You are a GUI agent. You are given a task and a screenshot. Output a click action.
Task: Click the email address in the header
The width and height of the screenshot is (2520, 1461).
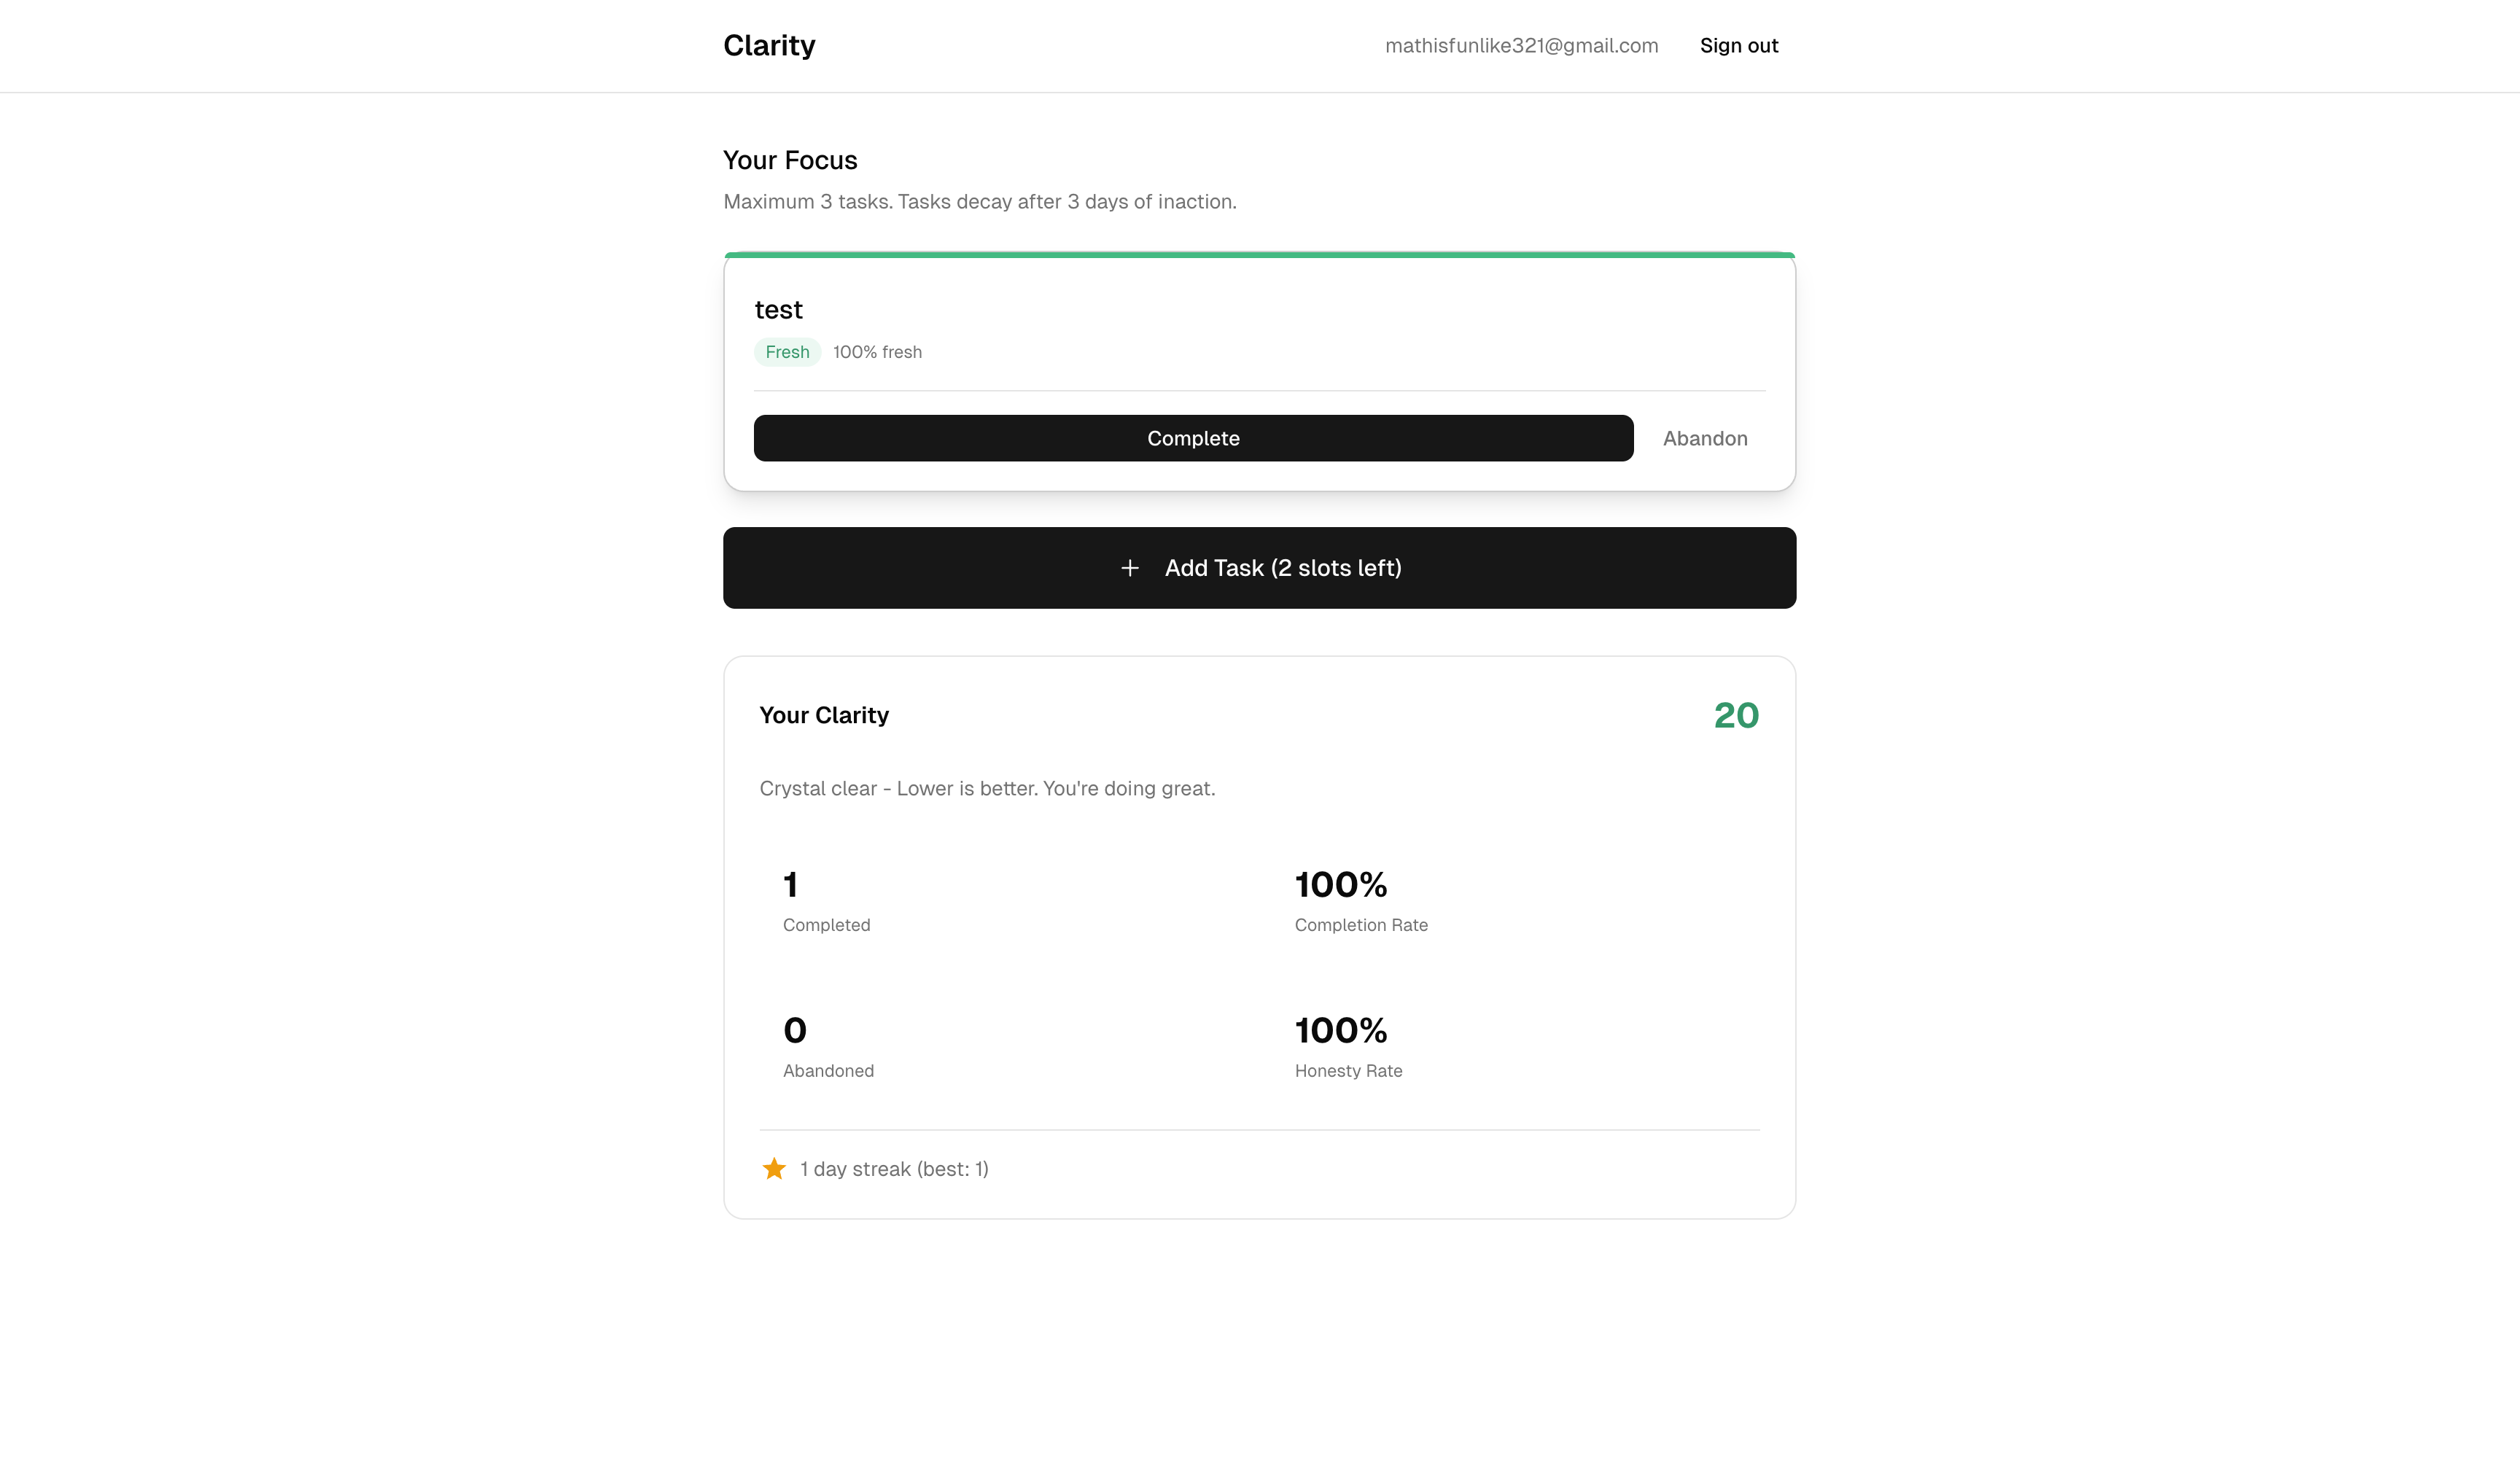coord(1521,45)
